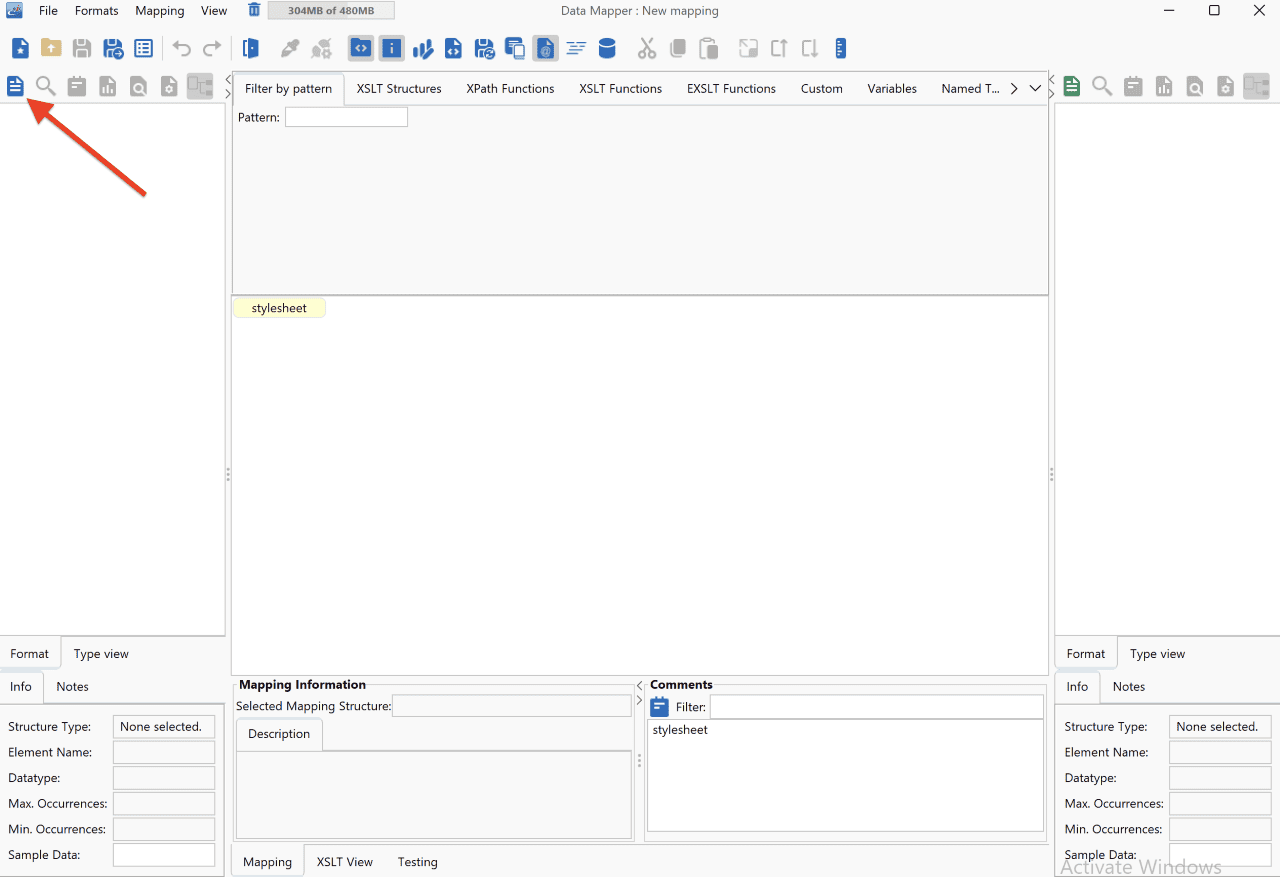Open the list properties icon in main toolbar
The height and width of the screenshot is (877, 1280).
pyautogui.click(x=144, y=48)
